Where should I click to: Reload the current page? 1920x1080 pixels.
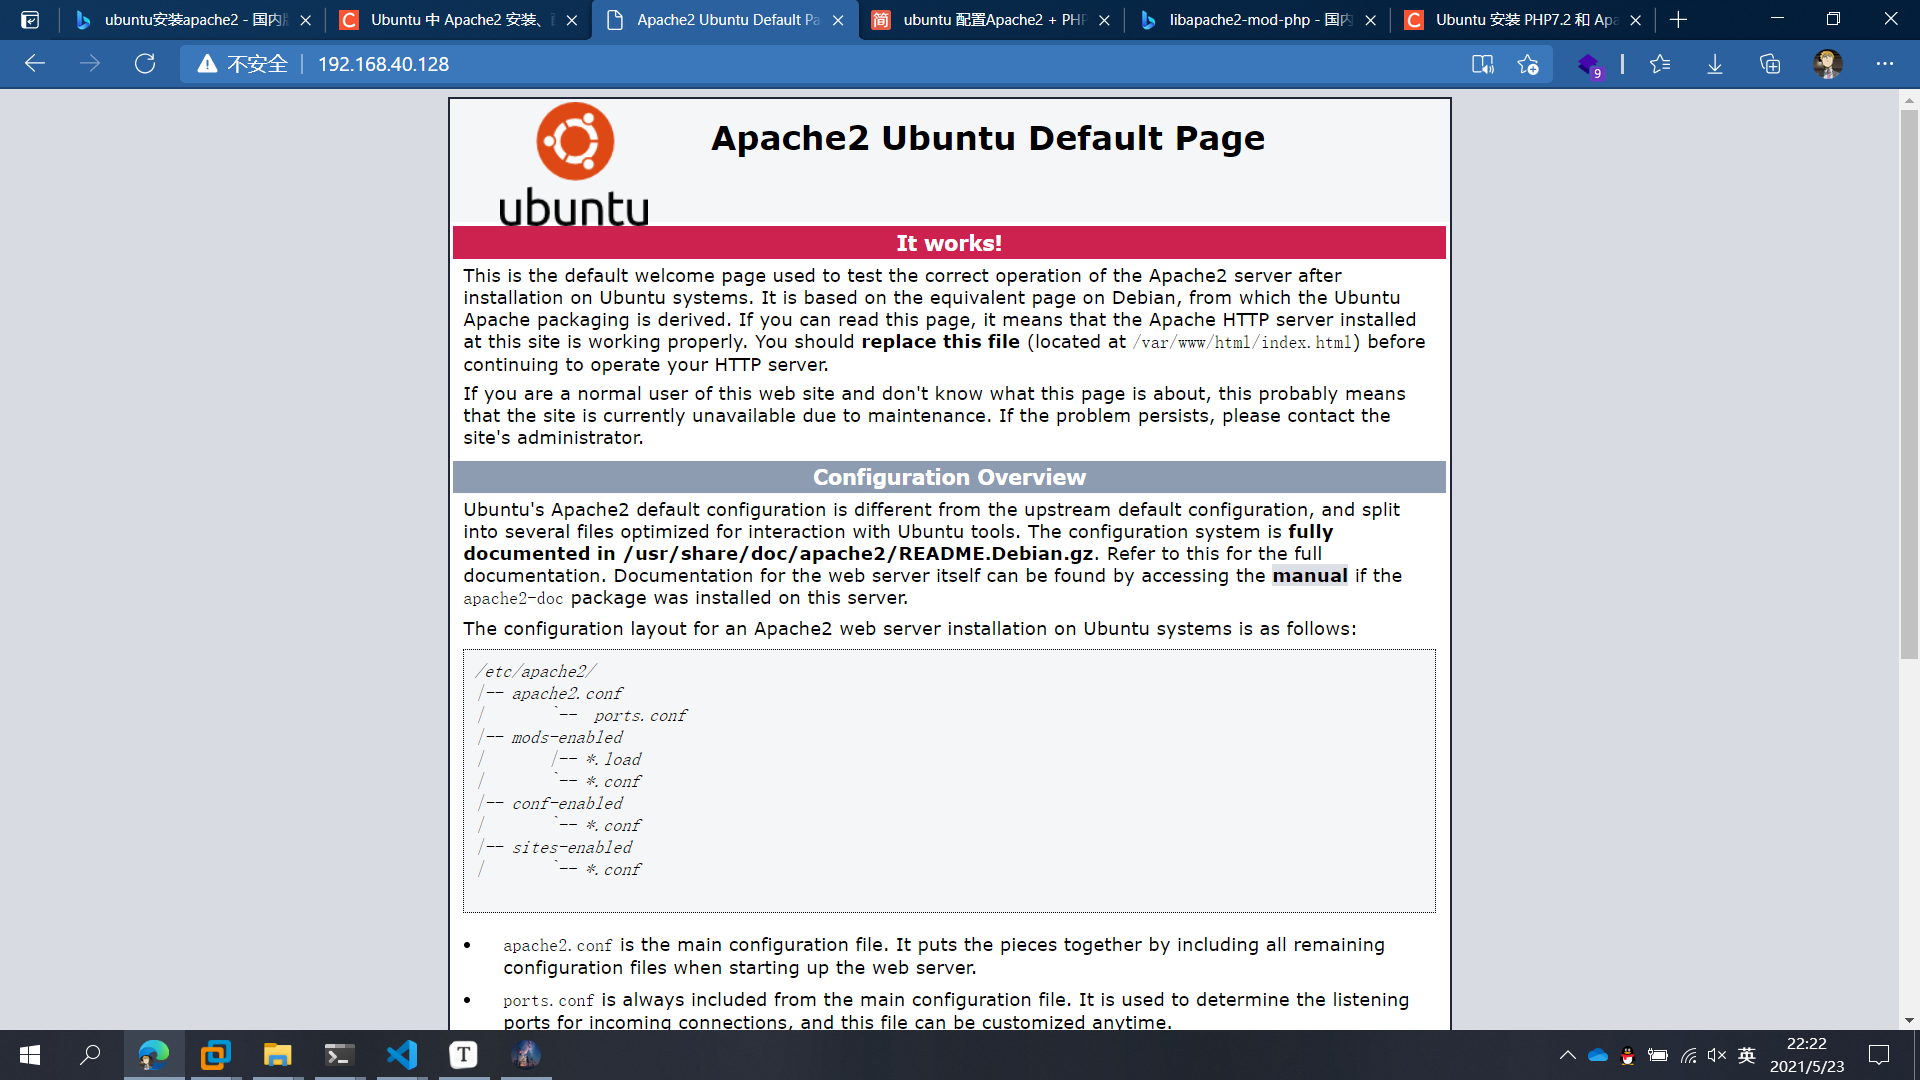[x=145, y=64]
